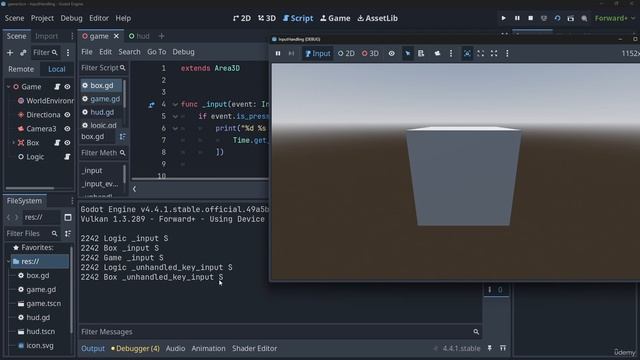Activate the select tool in game window

407,53
